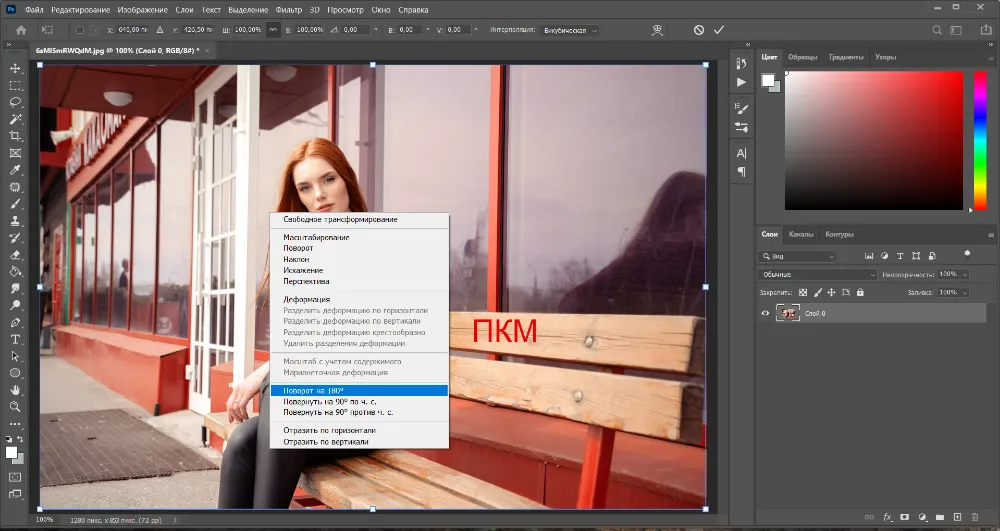Pick the Type tool in toolbar
This screenshot has width=1000, height=531.
click(15, 339)
